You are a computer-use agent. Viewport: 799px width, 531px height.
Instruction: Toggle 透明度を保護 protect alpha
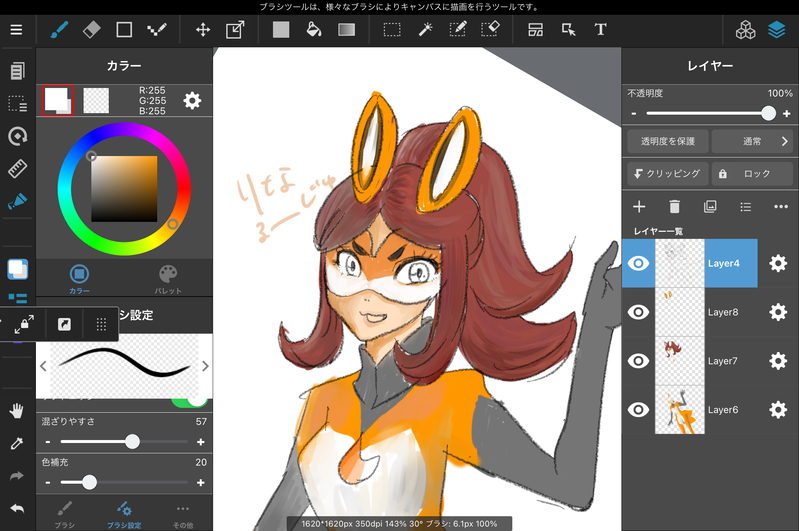pos(668,141)
